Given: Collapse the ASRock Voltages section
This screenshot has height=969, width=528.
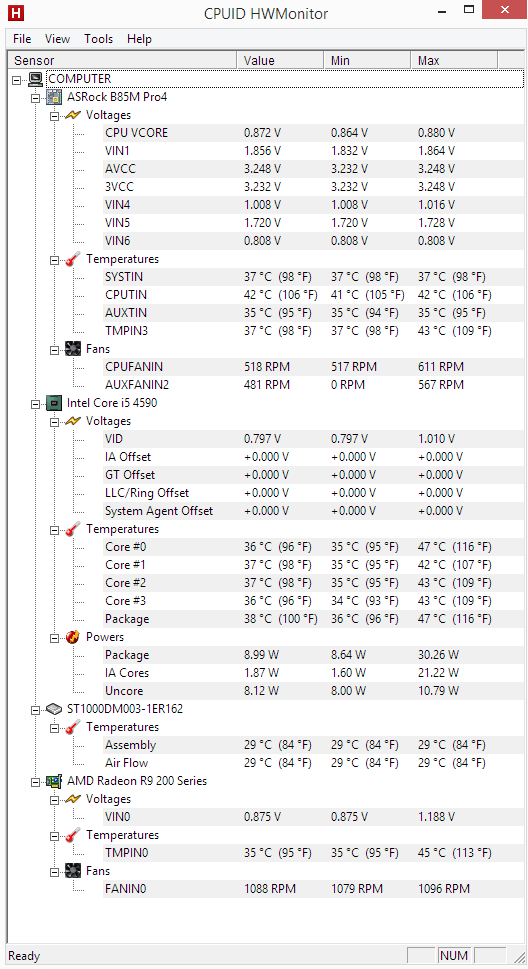Looking at the screenshot, I should point(54,116).
